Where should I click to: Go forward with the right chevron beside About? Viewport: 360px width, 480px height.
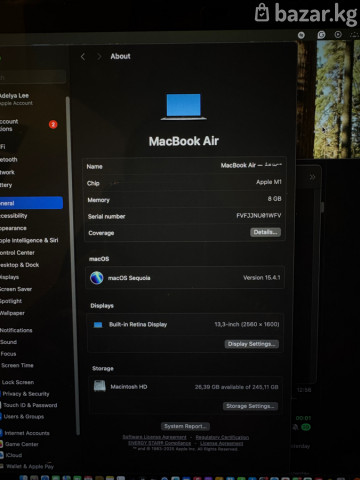pyautogui.click(x=99, y=57)
